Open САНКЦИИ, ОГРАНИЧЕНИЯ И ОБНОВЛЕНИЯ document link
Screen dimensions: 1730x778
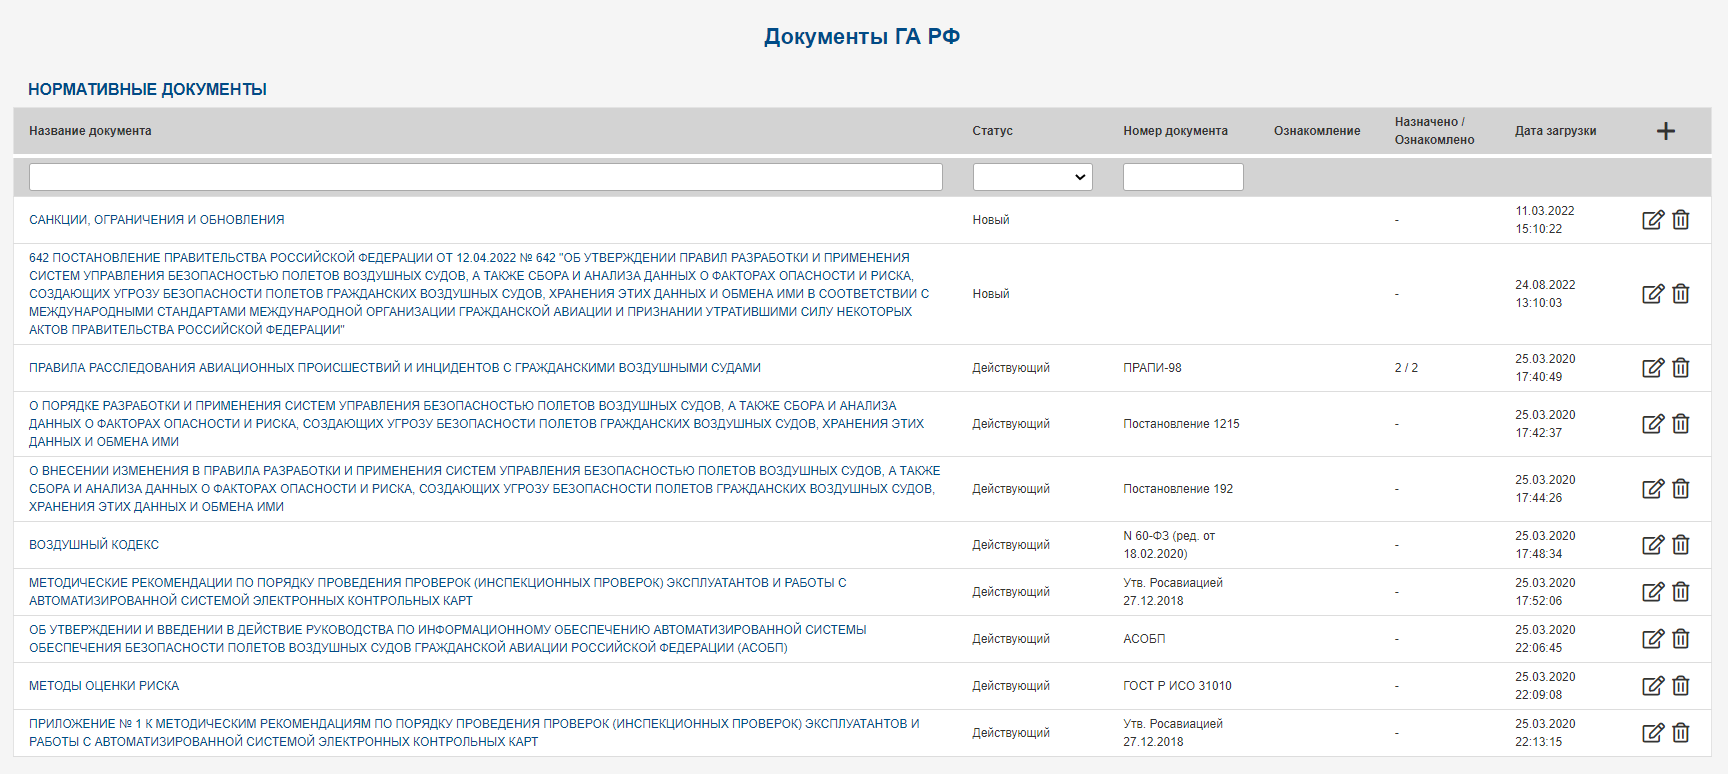pyautogui.click(x=157, y=220)
